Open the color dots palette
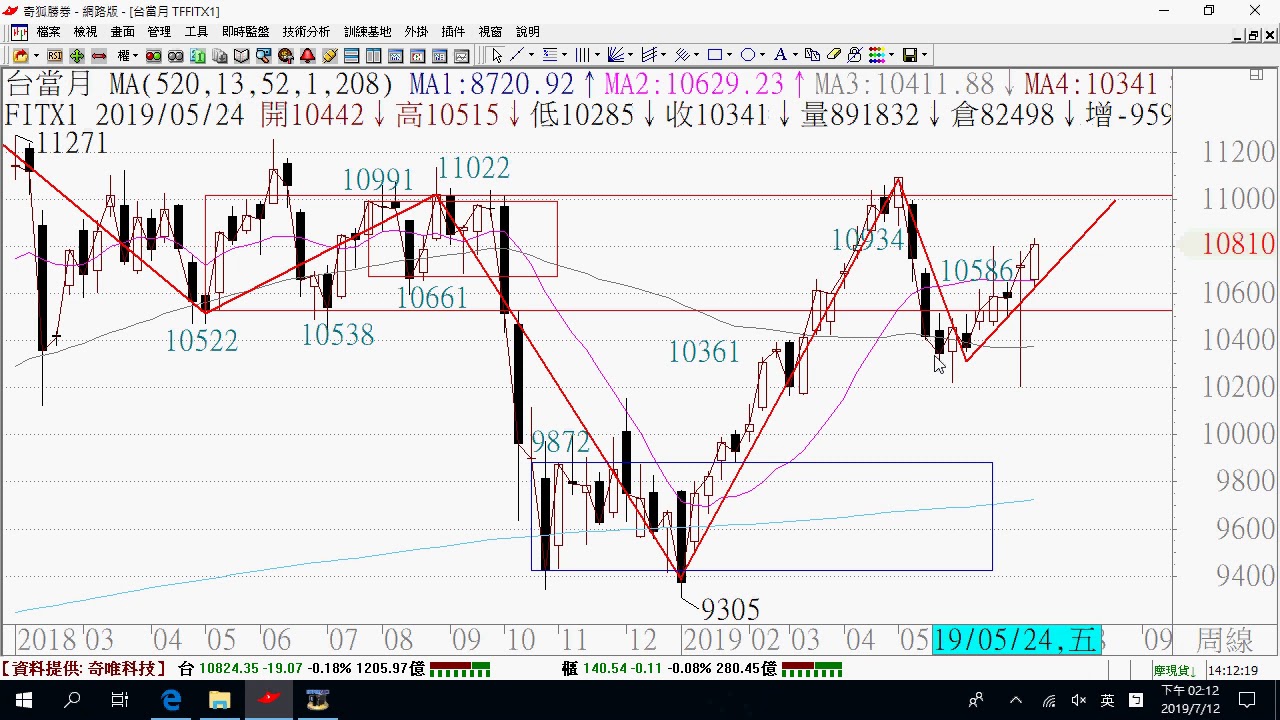The height and width of the screenshot is (720, 1280). click(877, 55)
